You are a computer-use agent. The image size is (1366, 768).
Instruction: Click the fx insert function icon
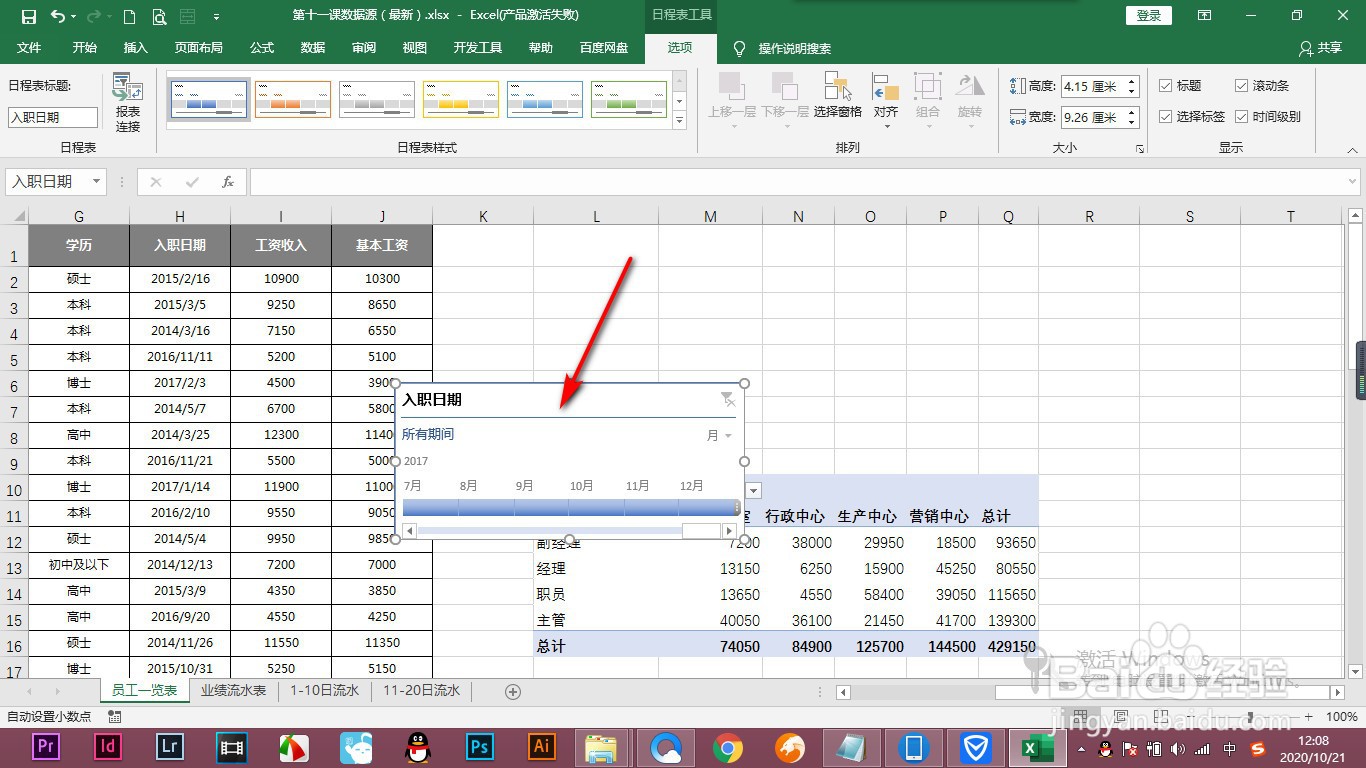point(228,182)
